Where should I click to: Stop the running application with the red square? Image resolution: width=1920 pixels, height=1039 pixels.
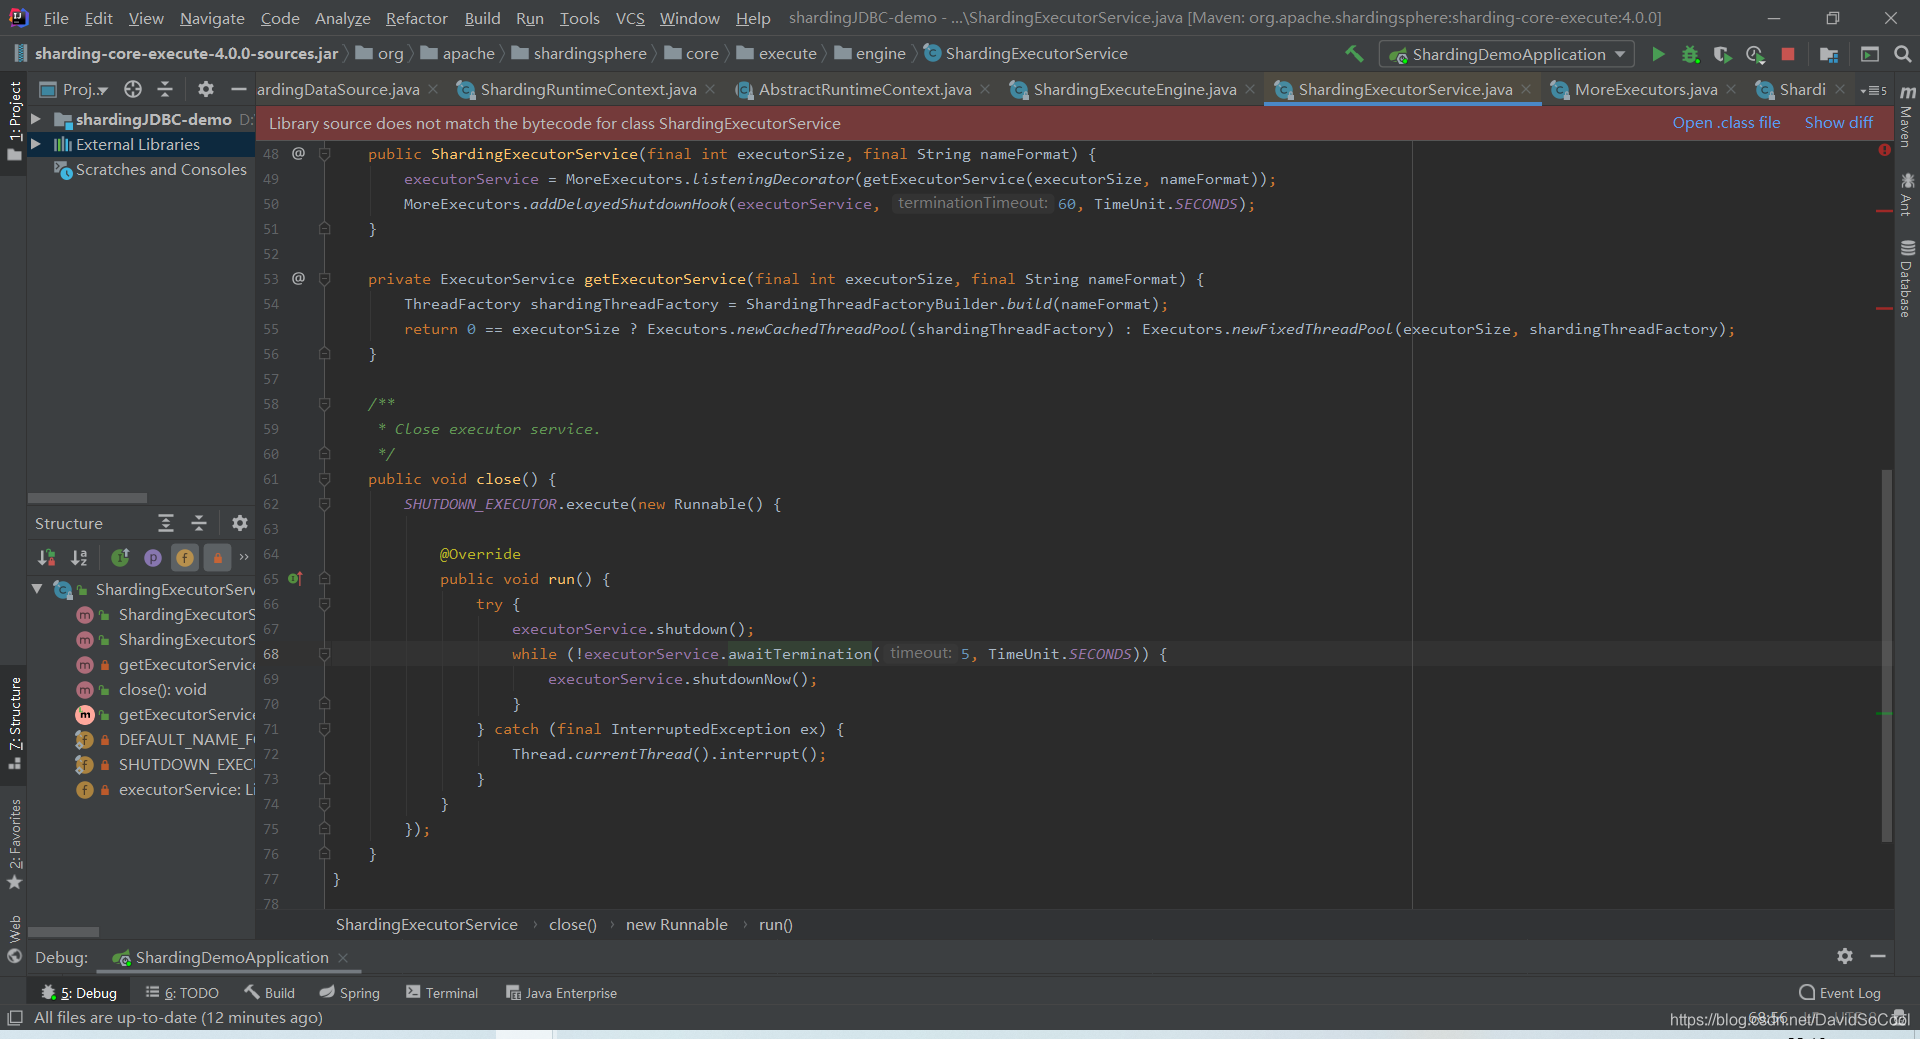[1788, 54]
